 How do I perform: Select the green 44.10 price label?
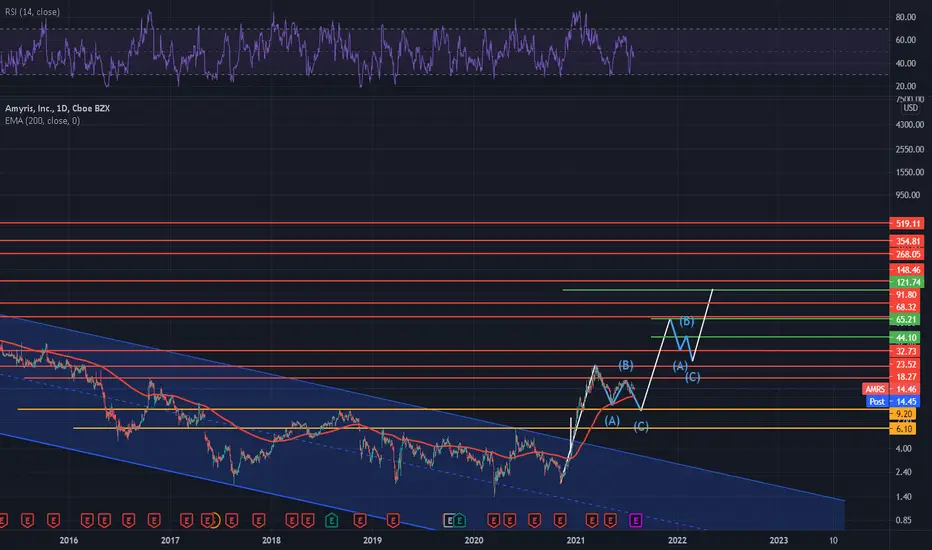[905, 338]
